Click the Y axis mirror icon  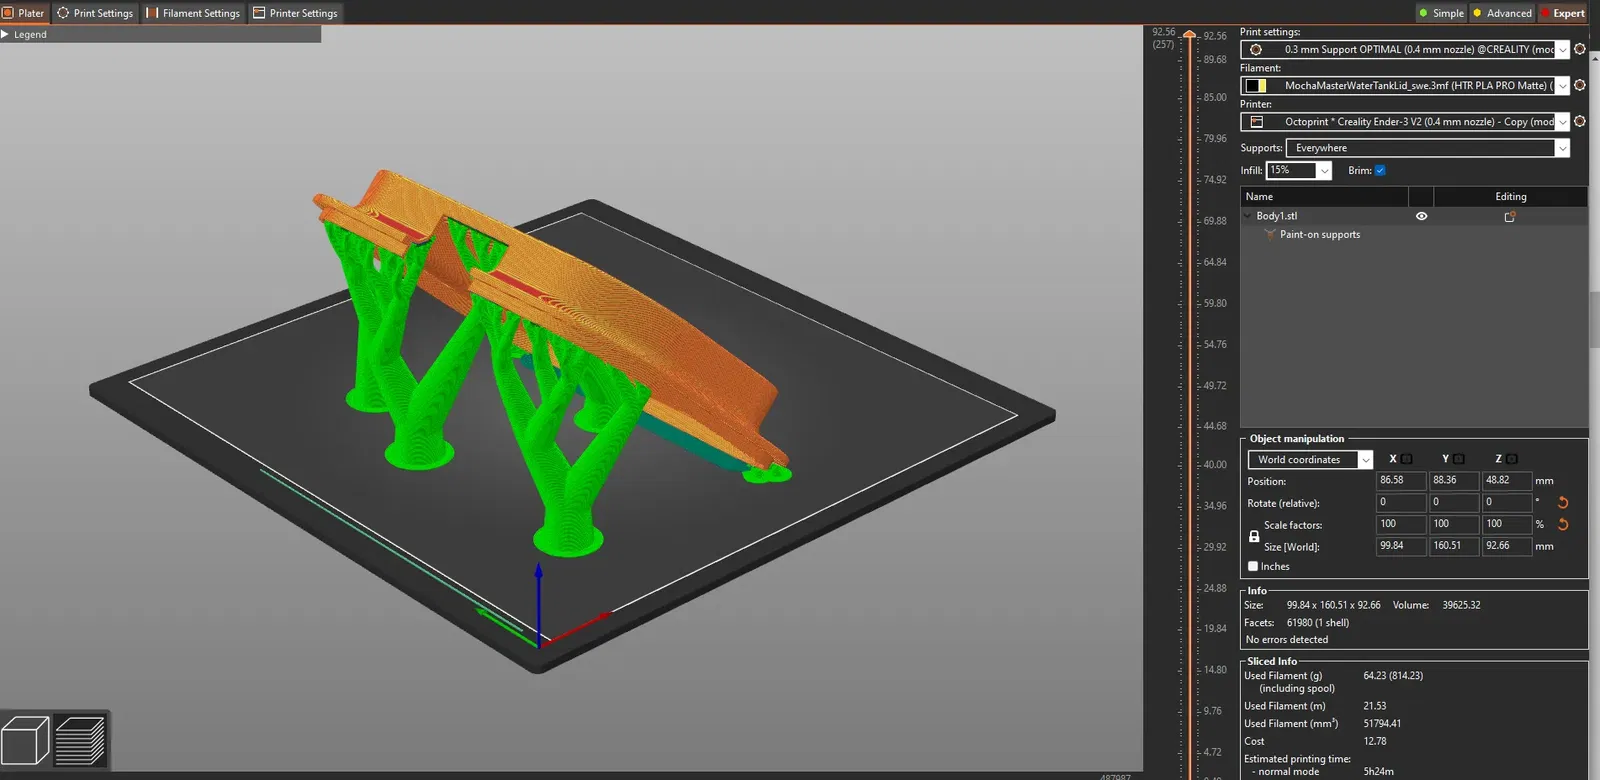pyautogui.click(x=1459, y=459)
